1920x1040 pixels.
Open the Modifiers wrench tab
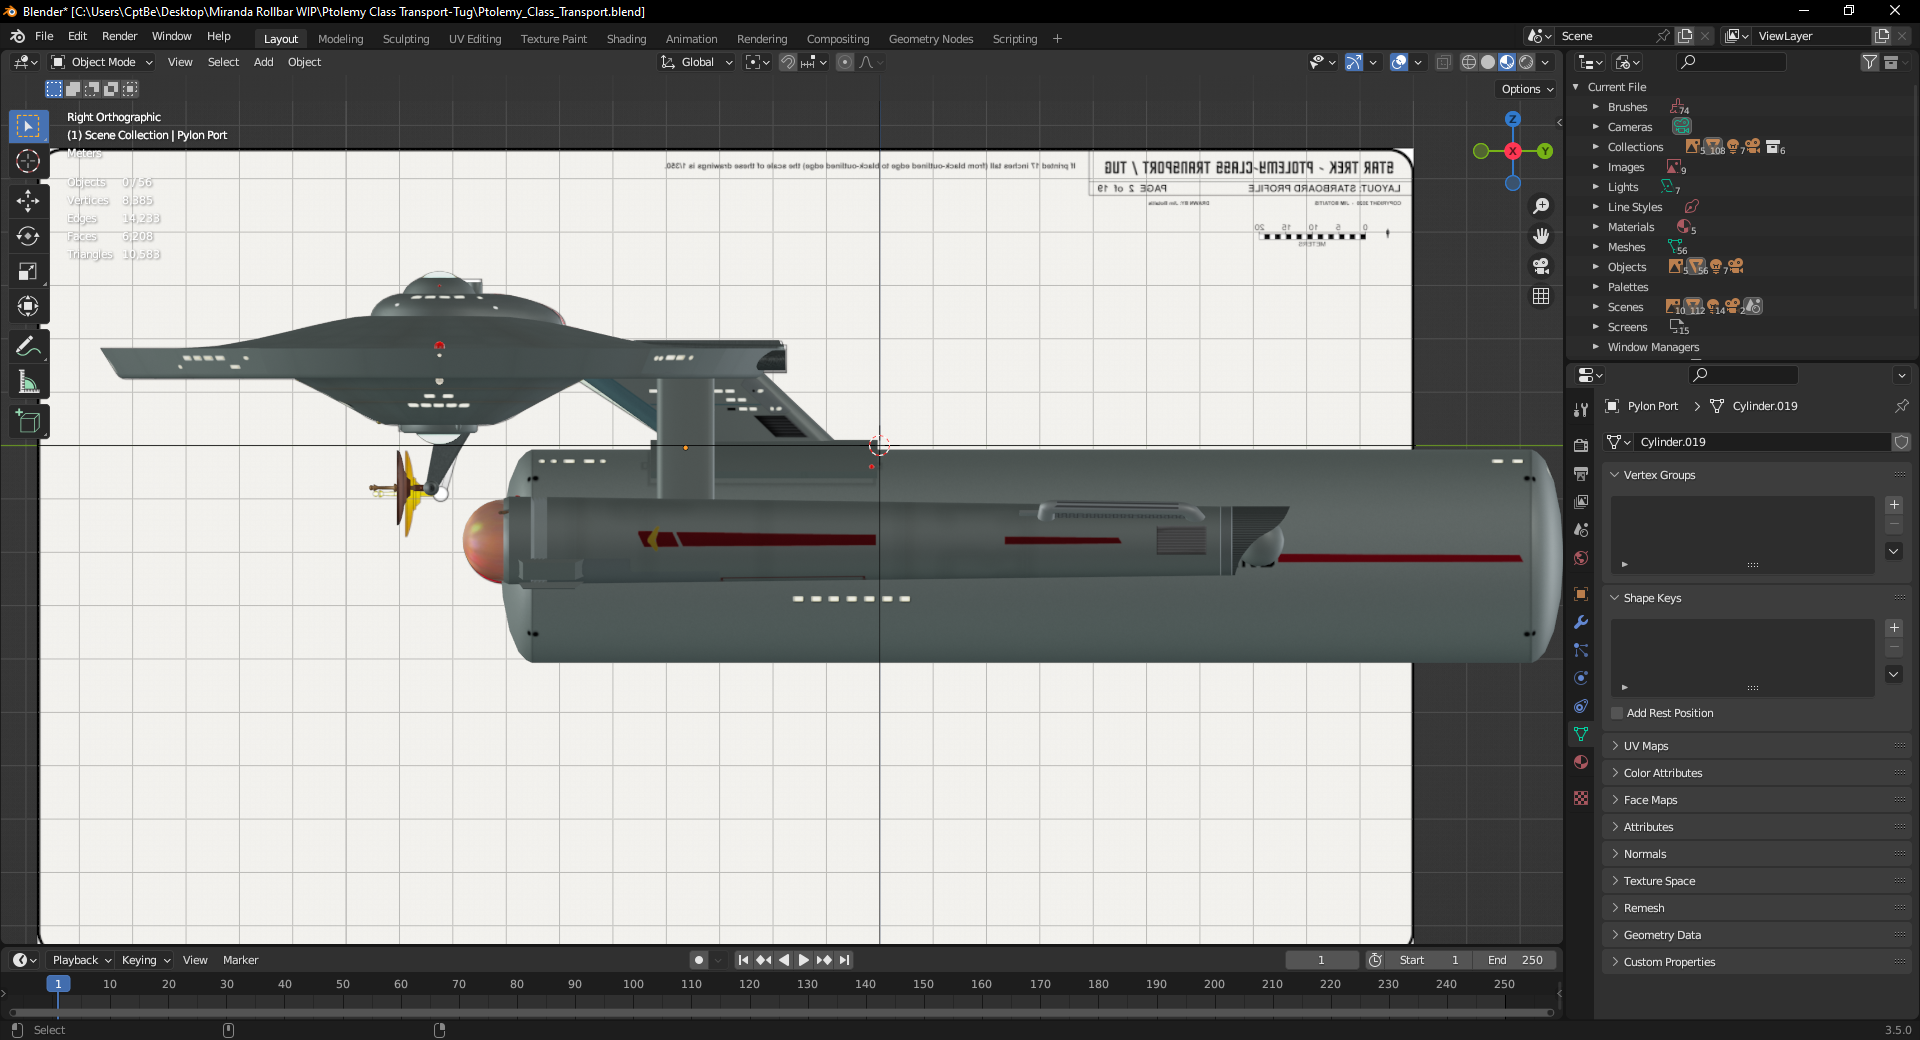[x=1581, y=622]
